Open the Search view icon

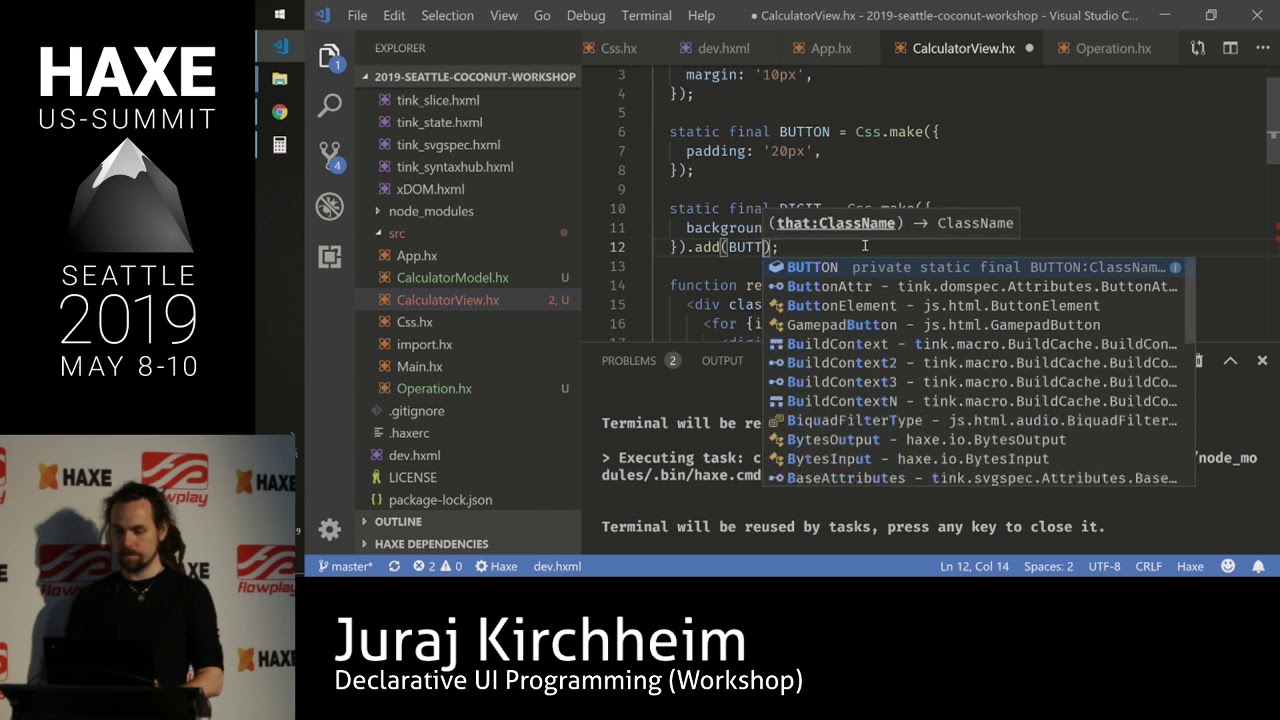click(x=329, y=105)
